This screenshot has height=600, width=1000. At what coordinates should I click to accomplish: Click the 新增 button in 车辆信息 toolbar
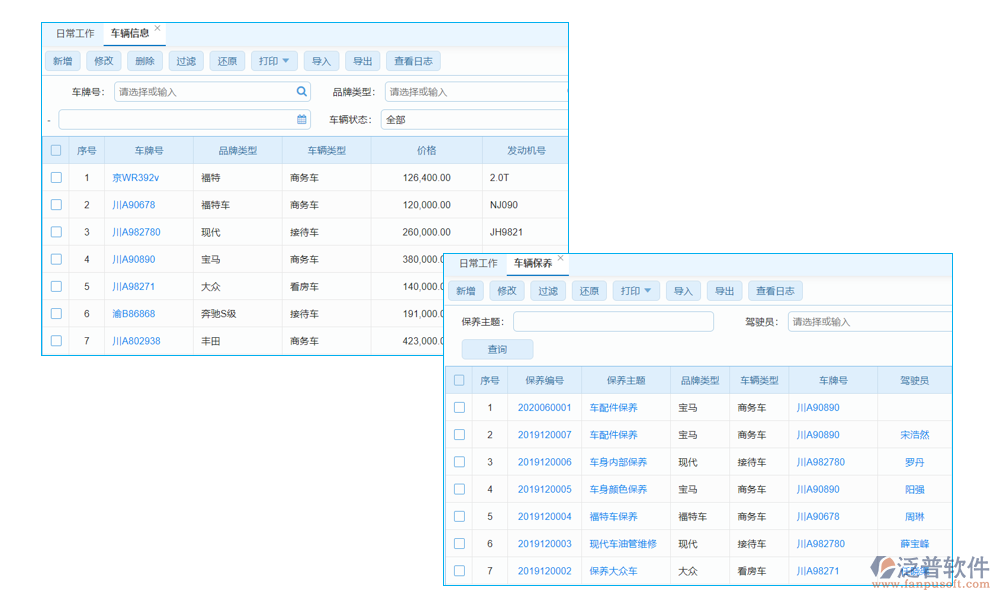pyautogui.click(x=62, y=60)
